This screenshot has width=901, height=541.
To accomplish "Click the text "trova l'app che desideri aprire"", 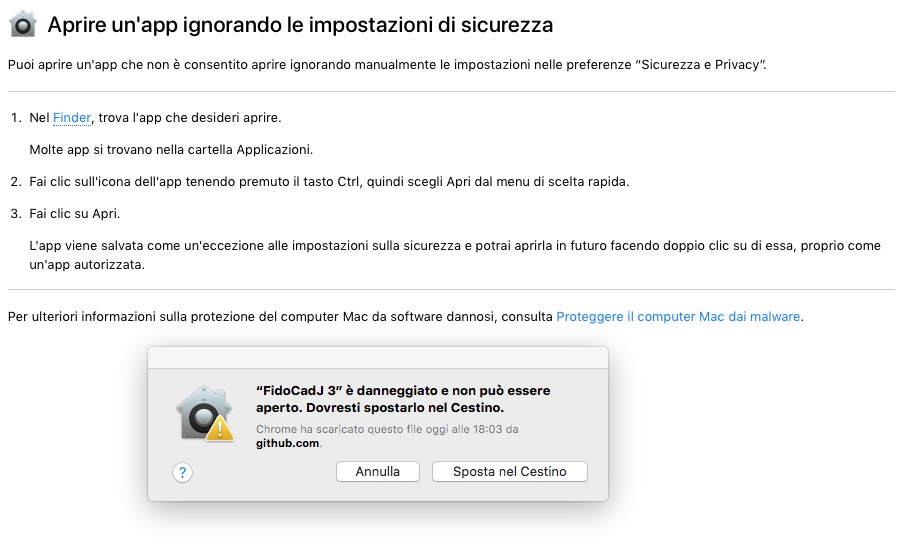I will tap(190, 118).
